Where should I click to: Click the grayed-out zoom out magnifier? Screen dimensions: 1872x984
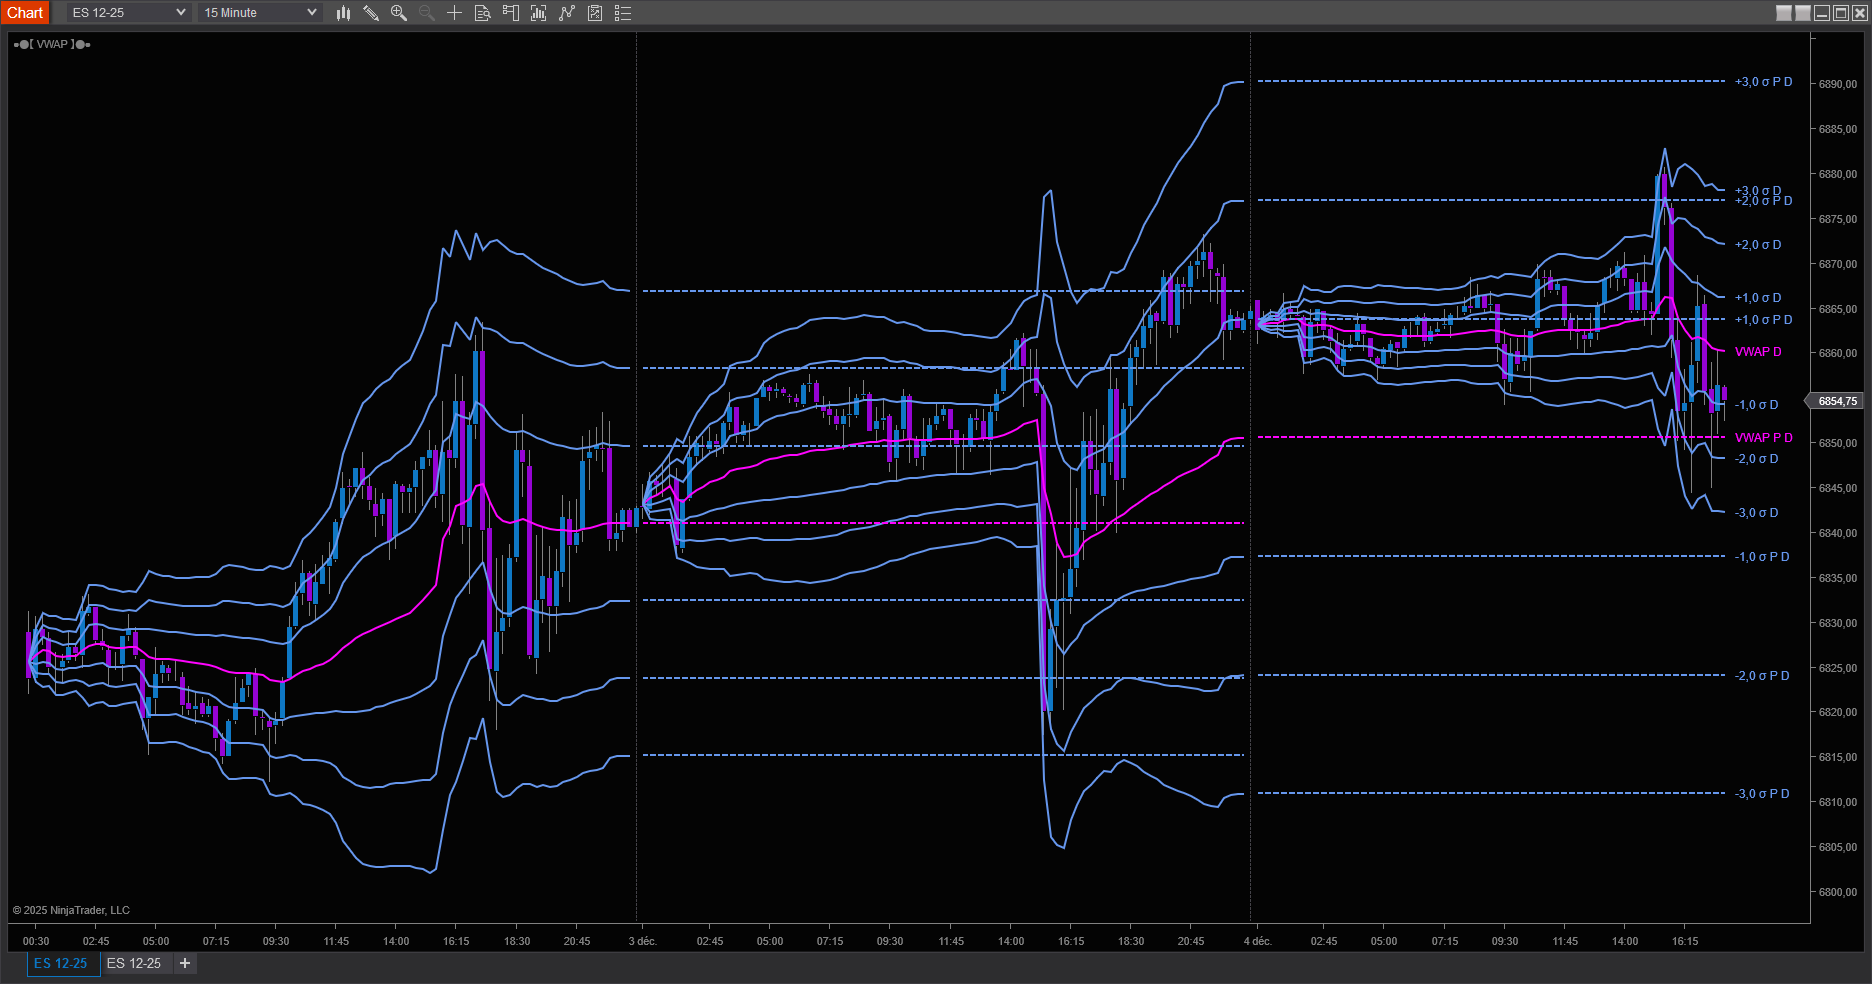click(427, 13)
